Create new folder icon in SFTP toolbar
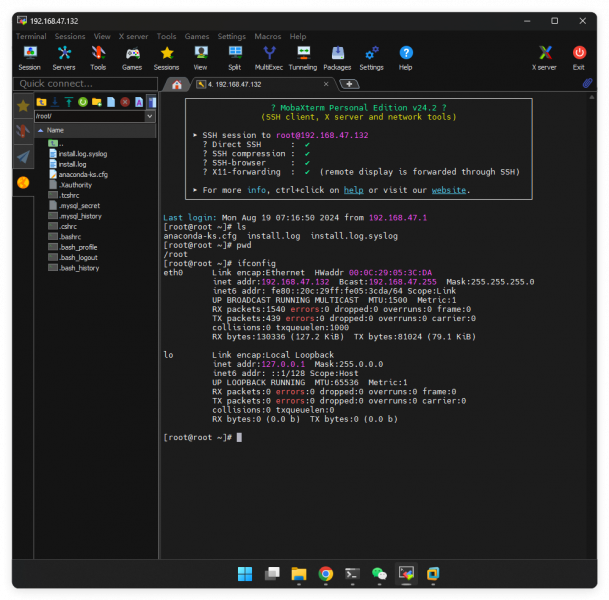 coord(97,102)
